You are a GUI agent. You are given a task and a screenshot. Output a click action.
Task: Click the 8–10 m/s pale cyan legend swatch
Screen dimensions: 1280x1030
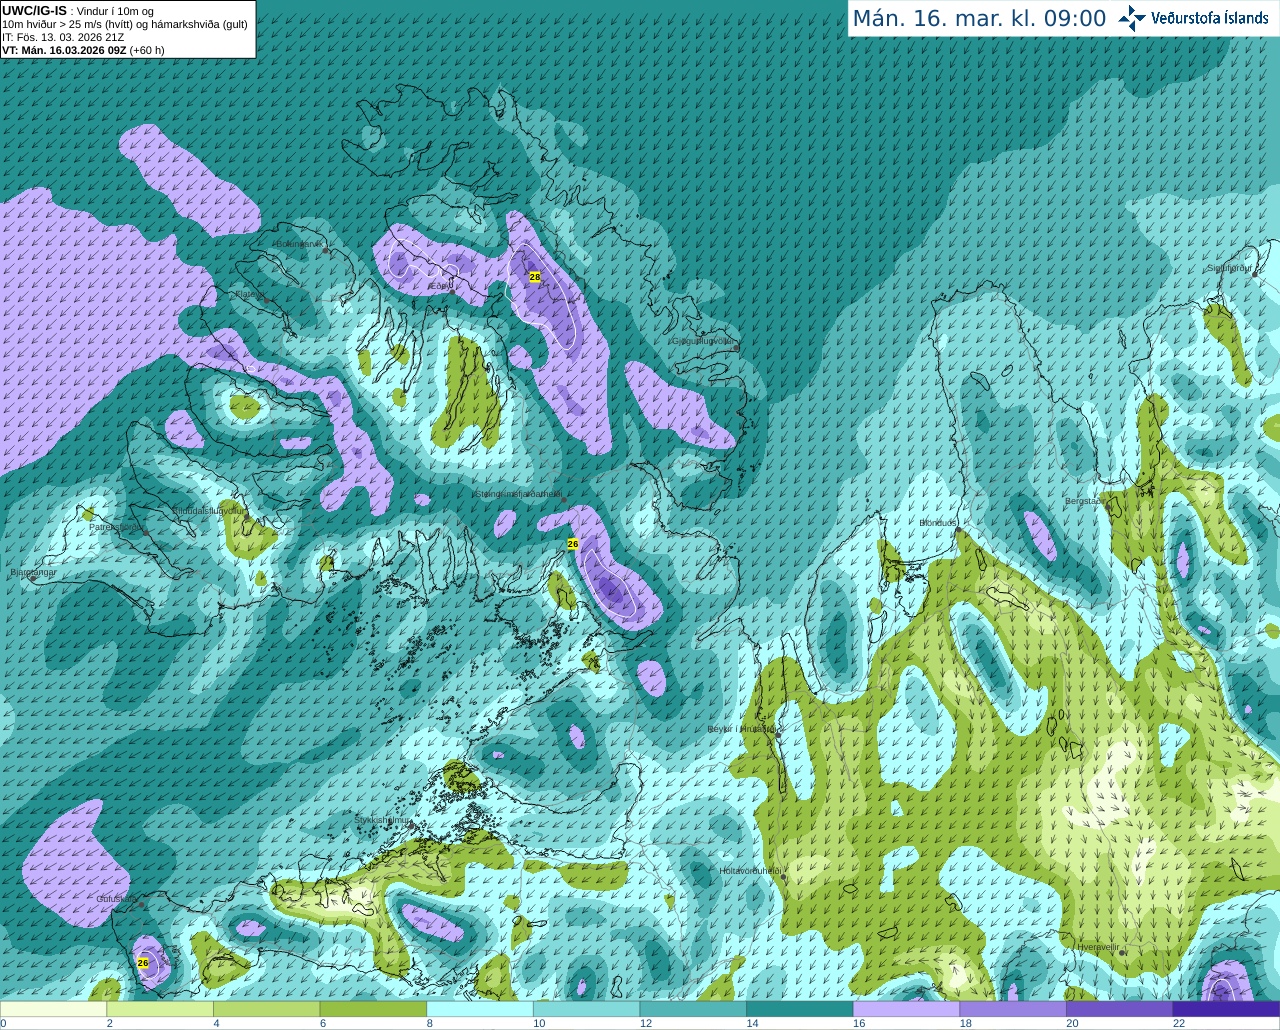click(480, 1009)
